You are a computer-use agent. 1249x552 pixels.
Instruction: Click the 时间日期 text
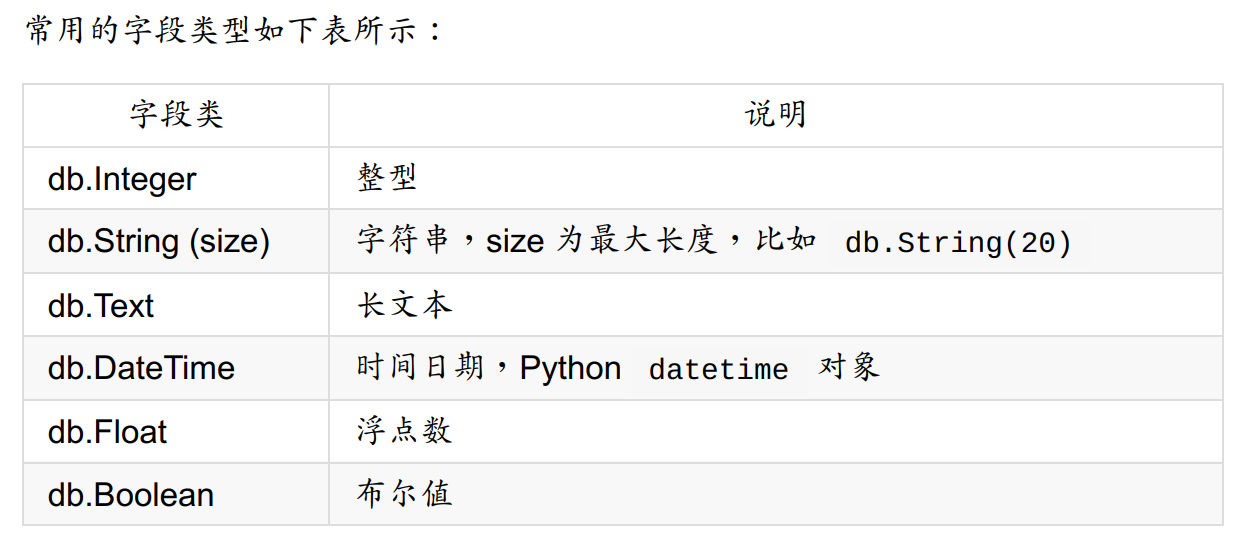pos(420,368)
